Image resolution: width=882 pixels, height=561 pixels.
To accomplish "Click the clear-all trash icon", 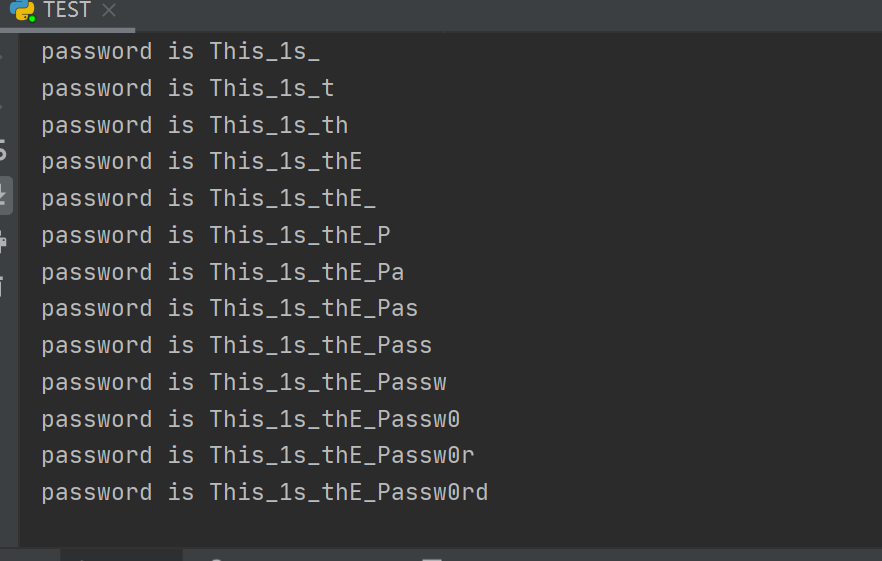I will (2, 286).
